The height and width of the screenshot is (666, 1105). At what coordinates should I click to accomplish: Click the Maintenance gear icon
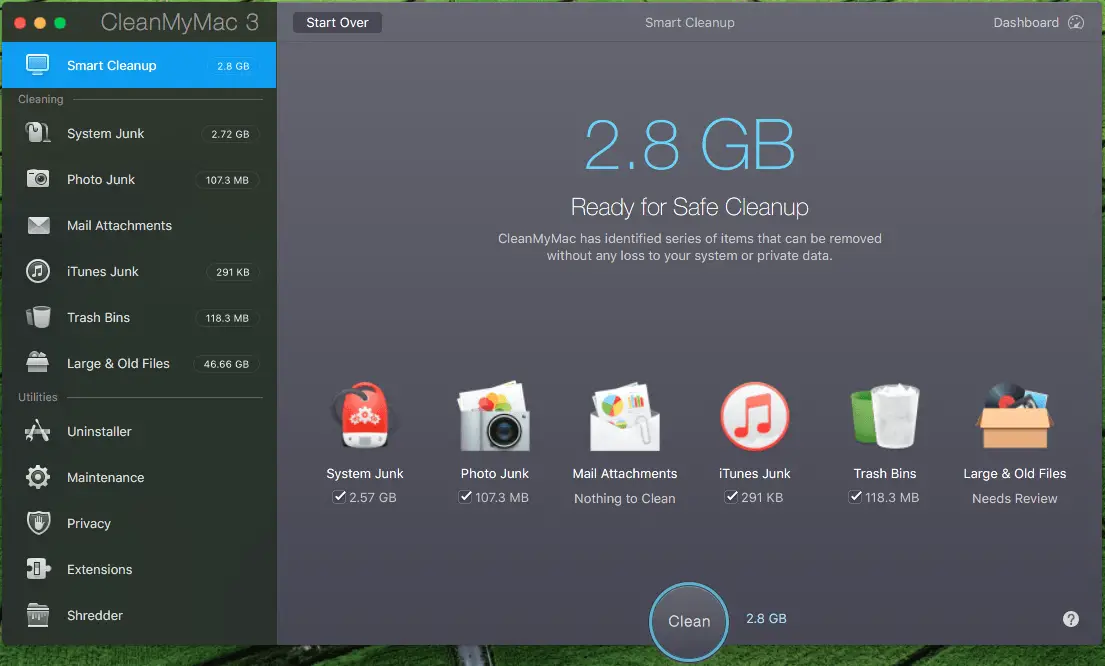pyautogui.click(x=37, y=477)
